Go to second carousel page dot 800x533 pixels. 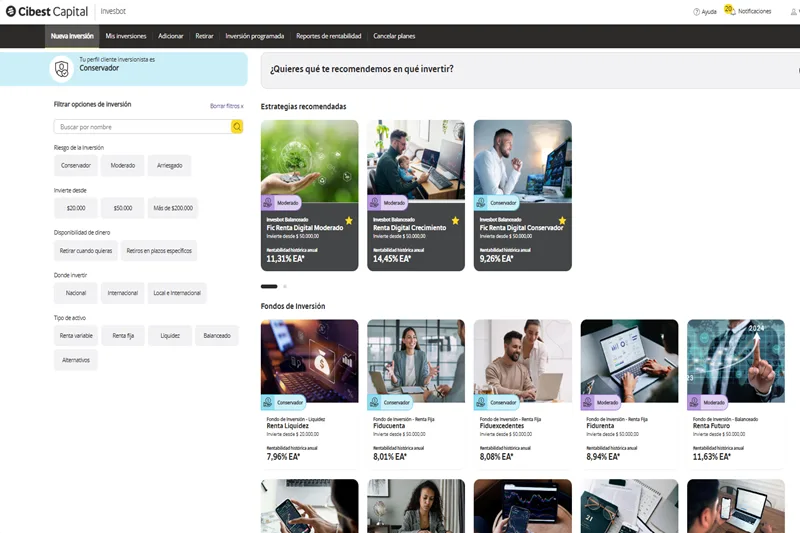coord(284,287)
